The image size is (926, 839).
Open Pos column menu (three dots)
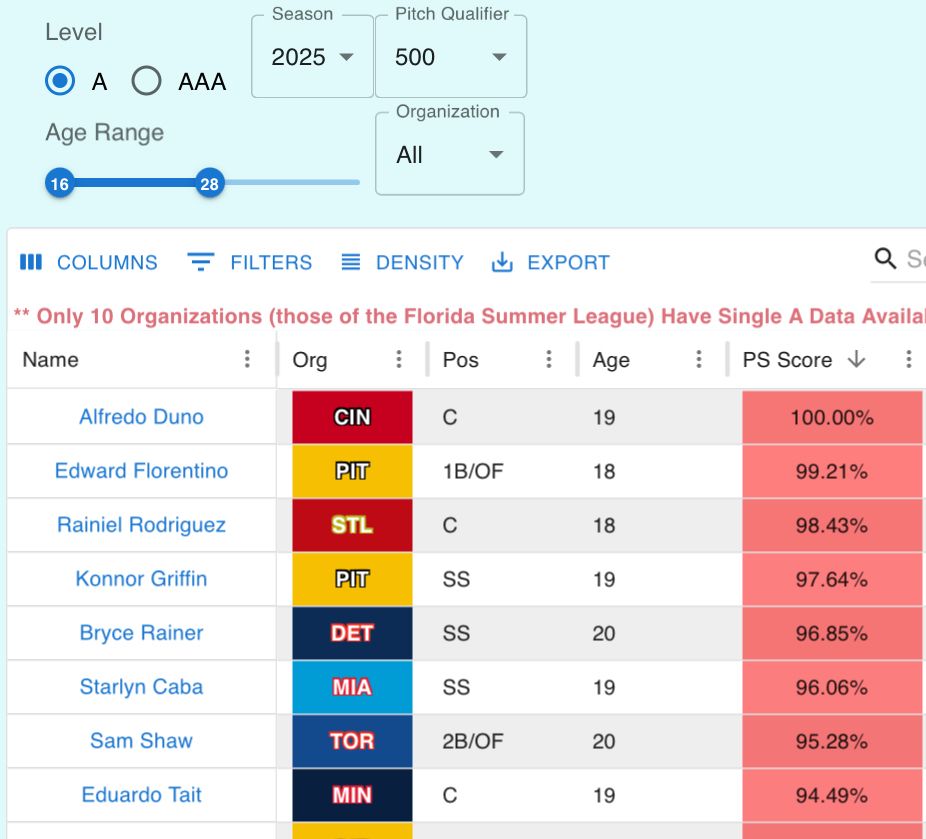coord(549,359)
